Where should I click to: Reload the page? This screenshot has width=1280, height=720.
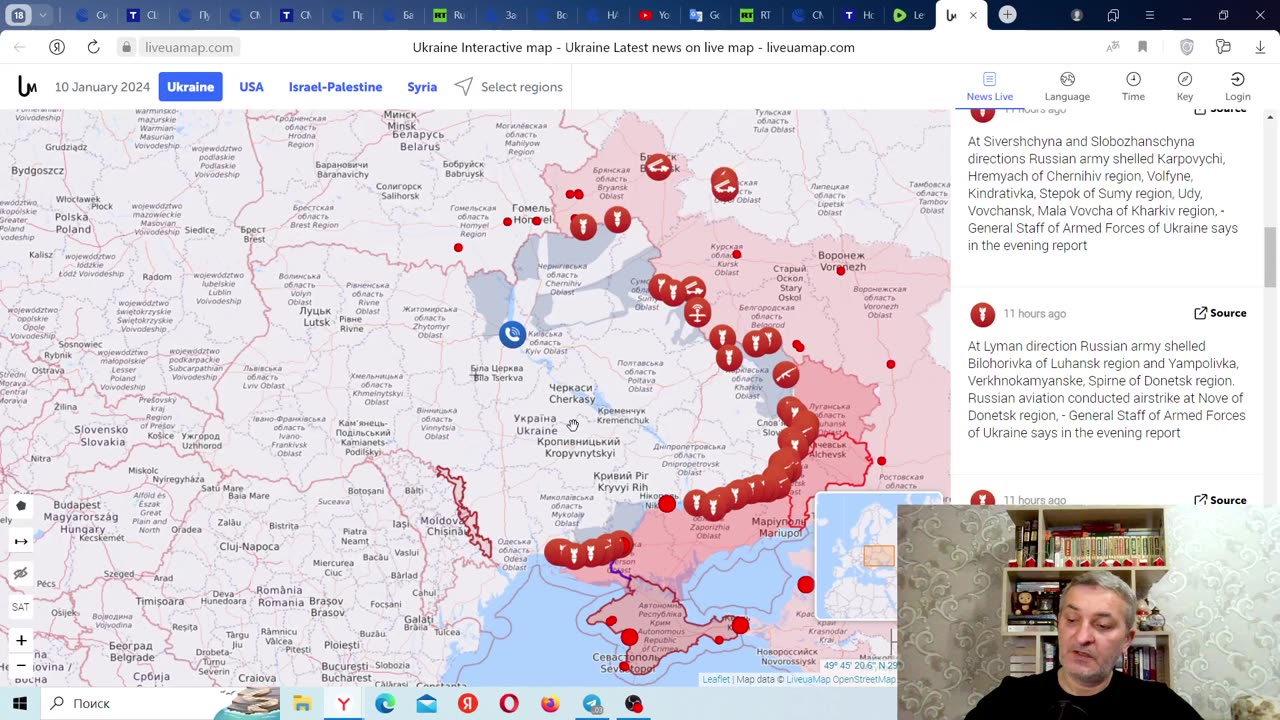coord(93,47)
